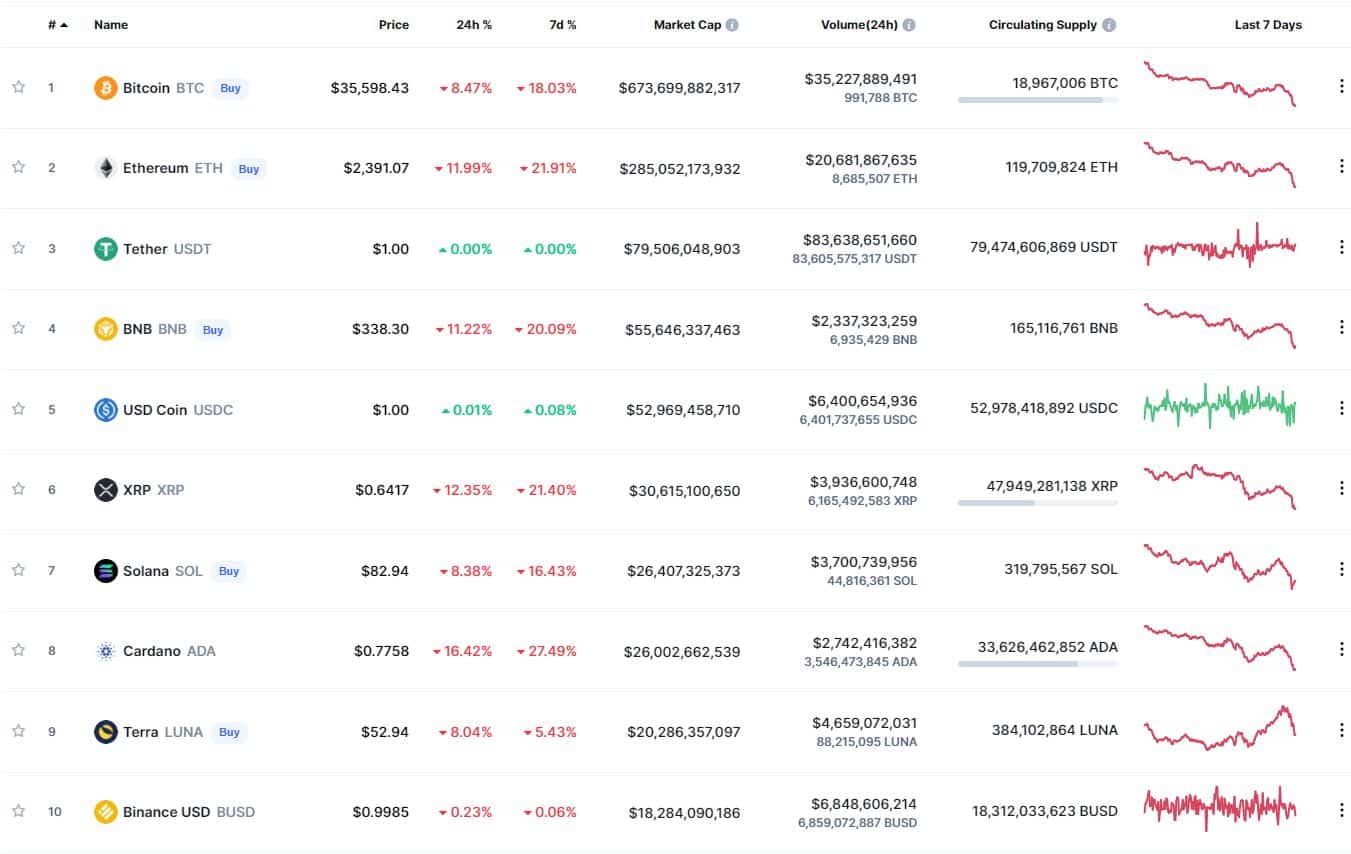Open more options for Binance USD row

pos(1341,810)
